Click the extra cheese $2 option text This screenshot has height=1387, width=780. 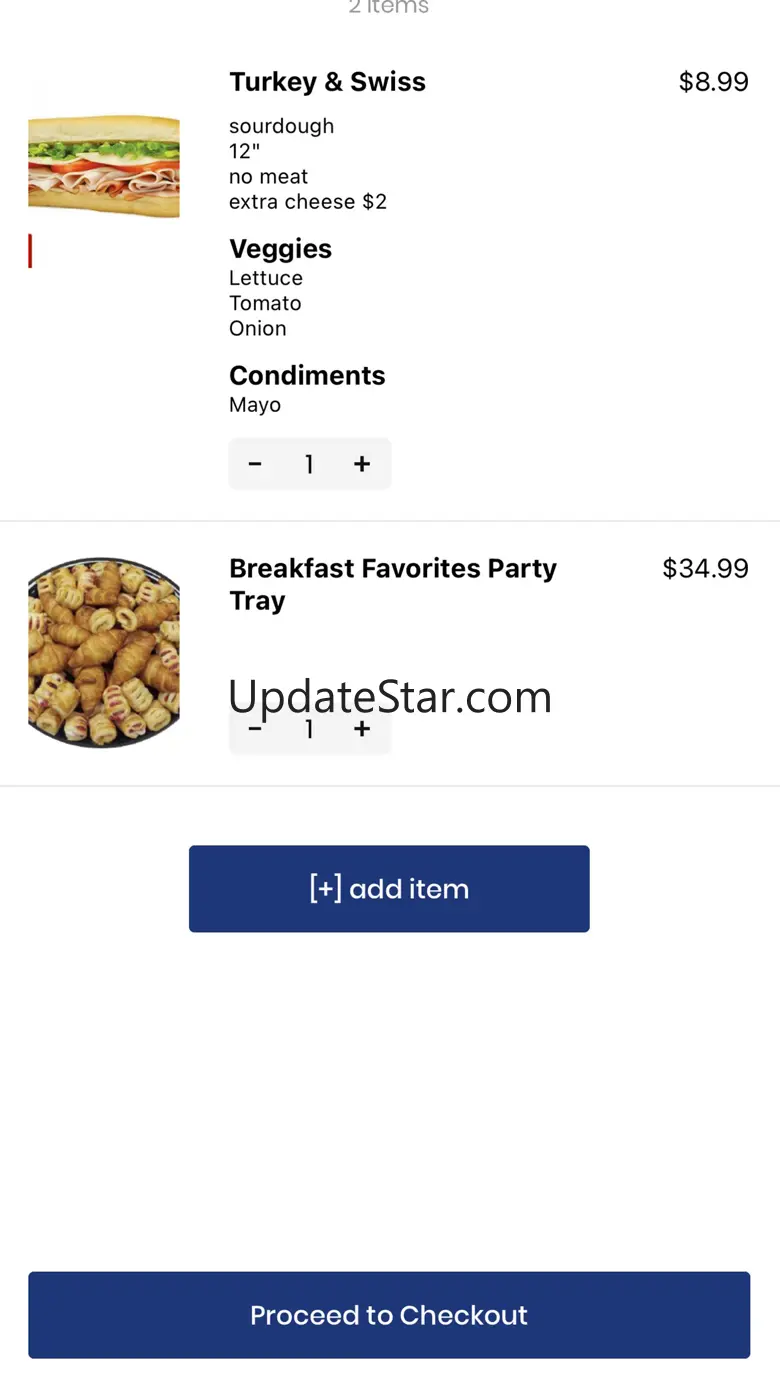(307, 202)
